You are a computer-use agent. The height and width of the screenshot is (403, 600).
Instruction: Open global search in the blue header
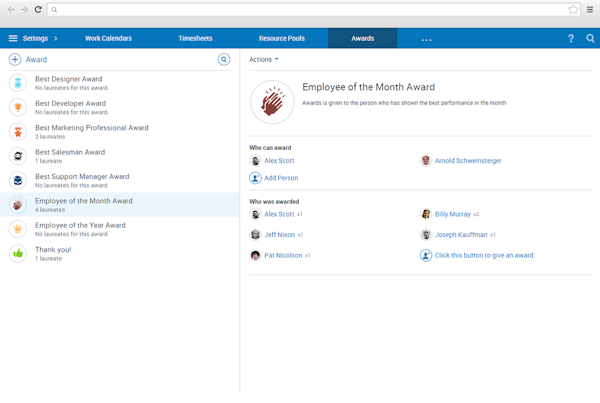coord(591,39)
